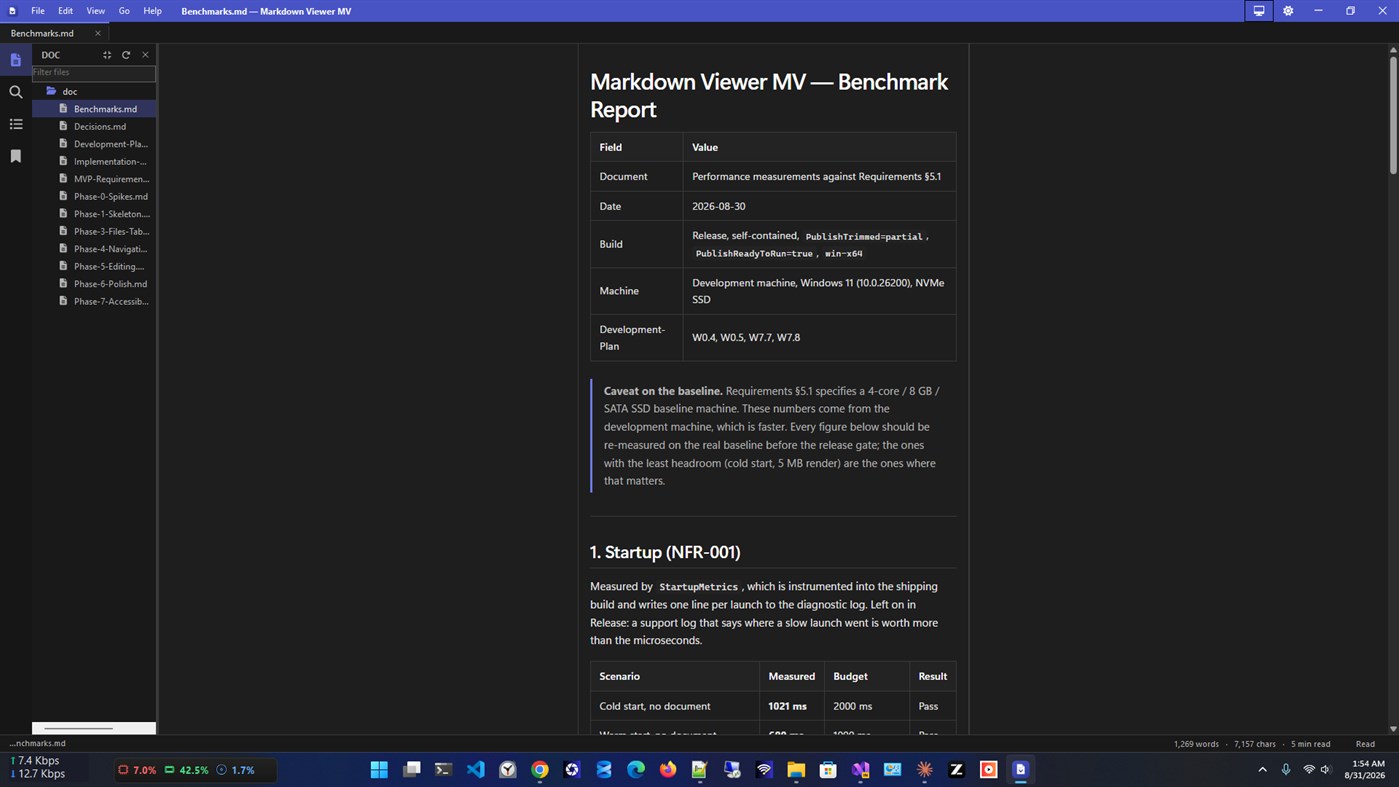Open the Search panel icon
Screen dimensions: 1399x787
click(15, 92)
